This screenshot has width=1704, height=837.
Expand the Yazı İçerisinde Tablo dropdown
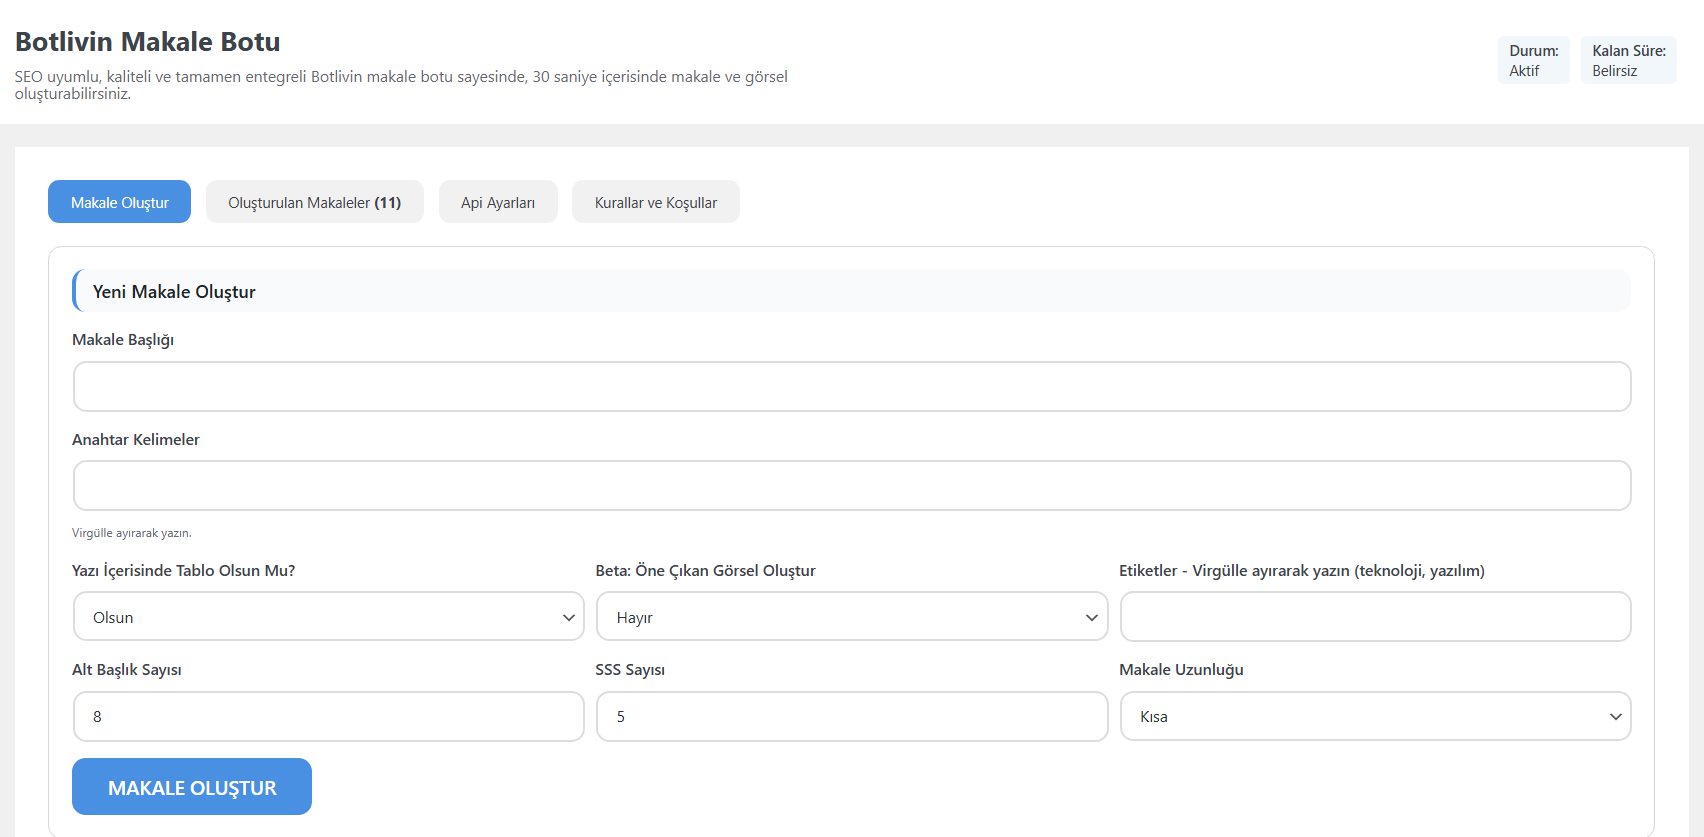tap(329, 617)
